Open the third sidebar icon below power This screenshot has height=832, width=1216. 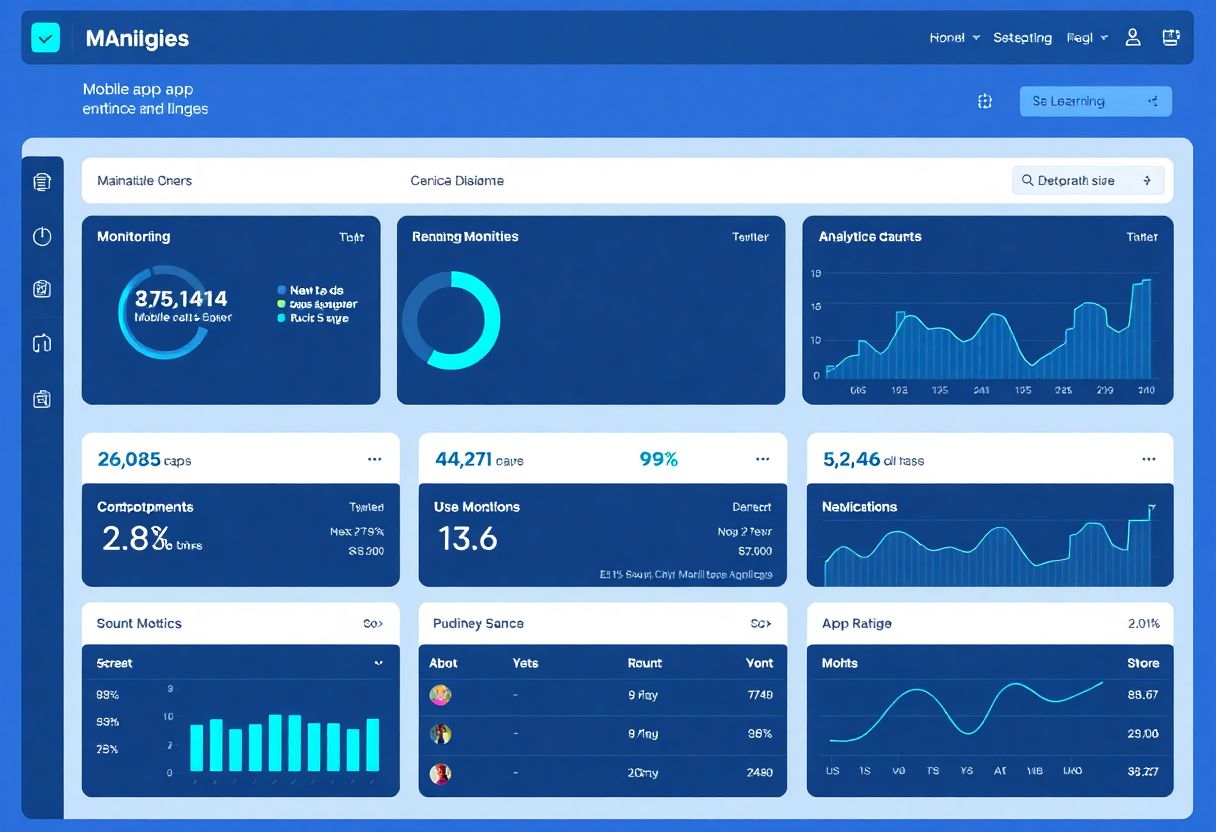tap(42, 289)
